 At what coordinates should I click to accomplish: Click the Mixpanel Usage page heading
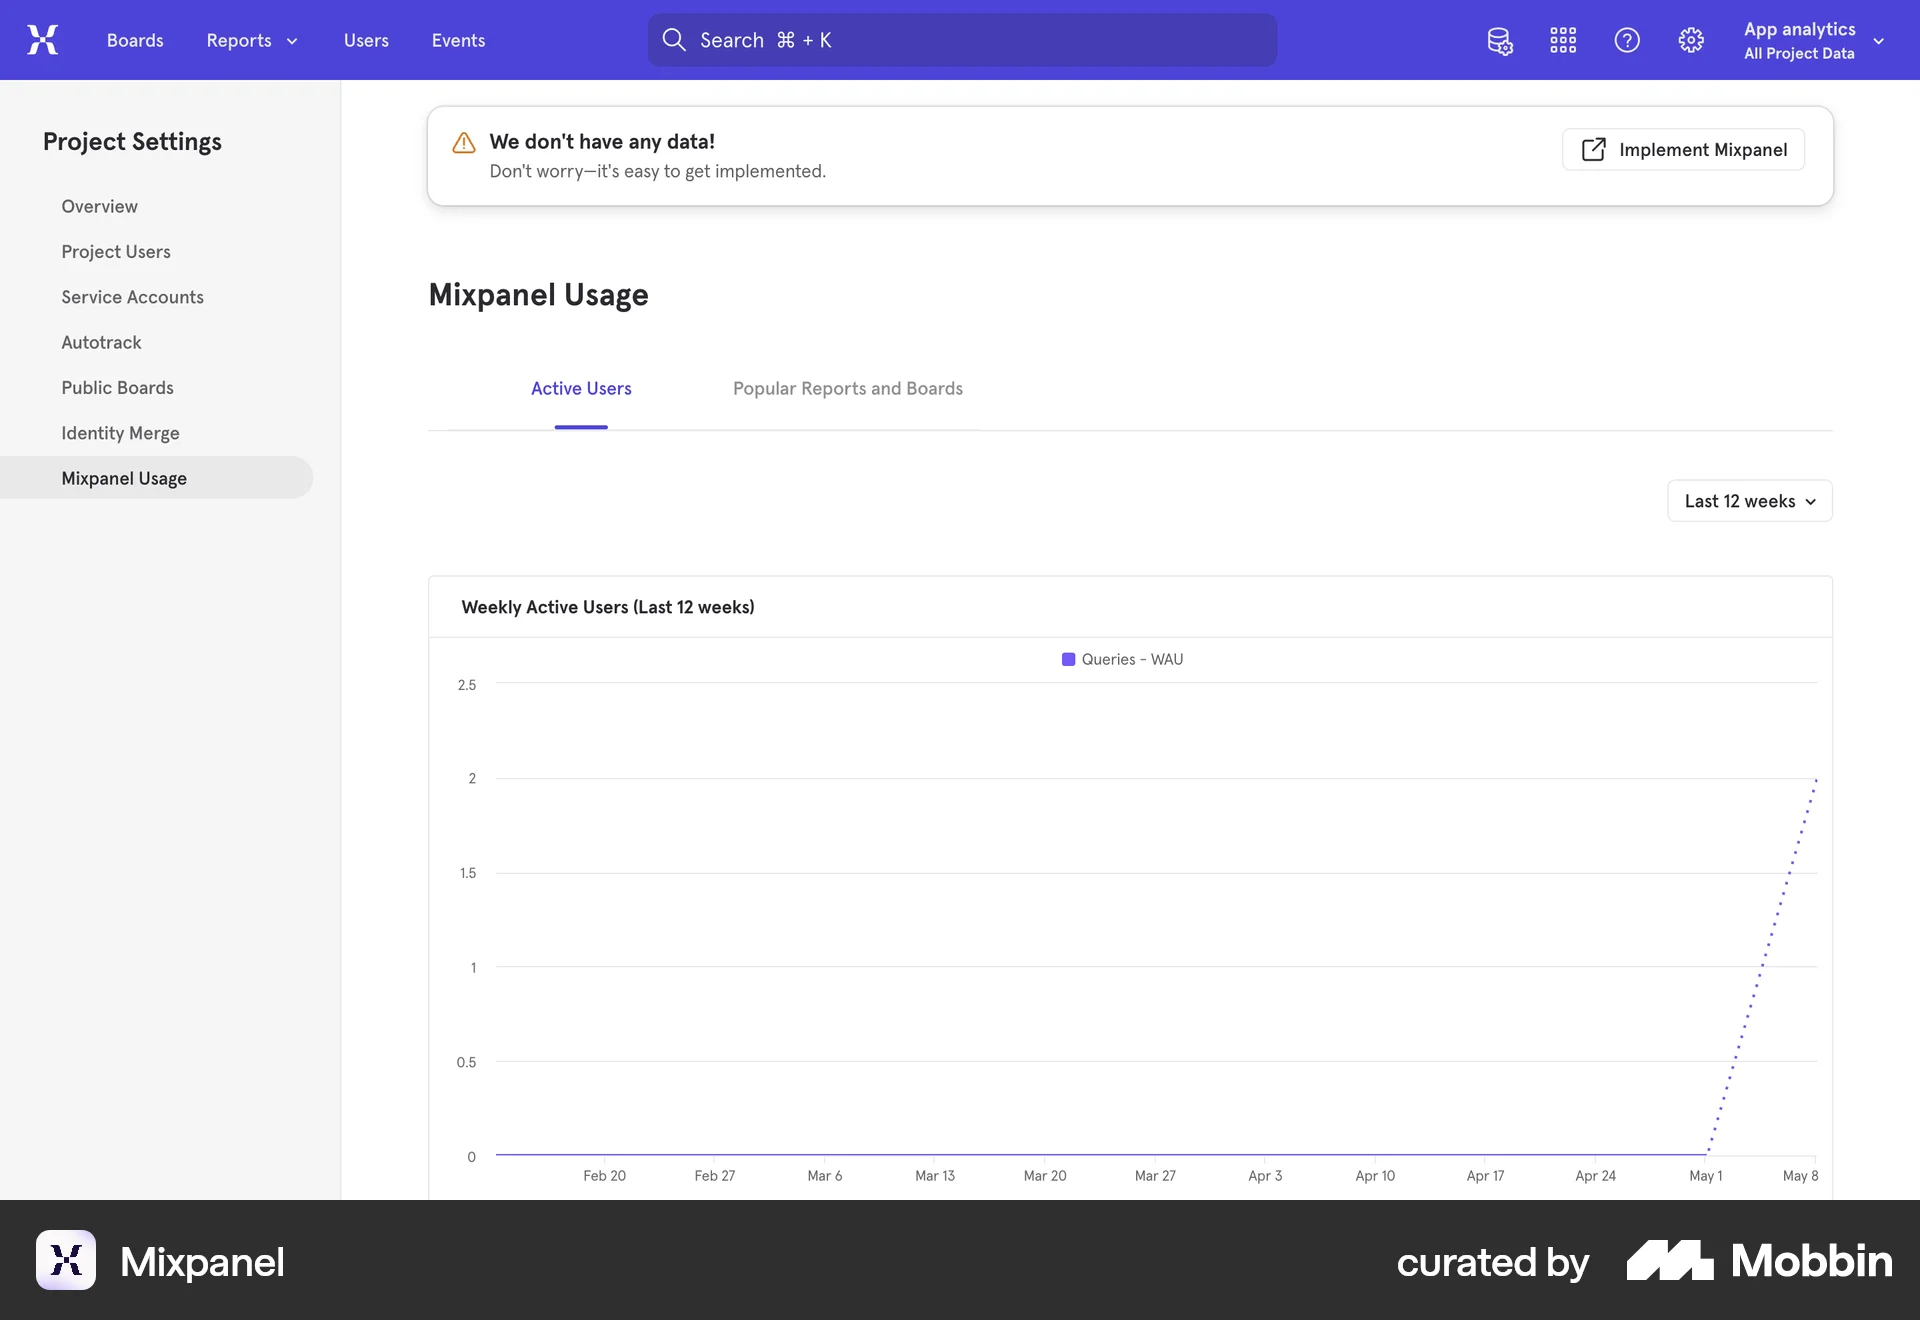pyautogui.click(x=538, y=295)
